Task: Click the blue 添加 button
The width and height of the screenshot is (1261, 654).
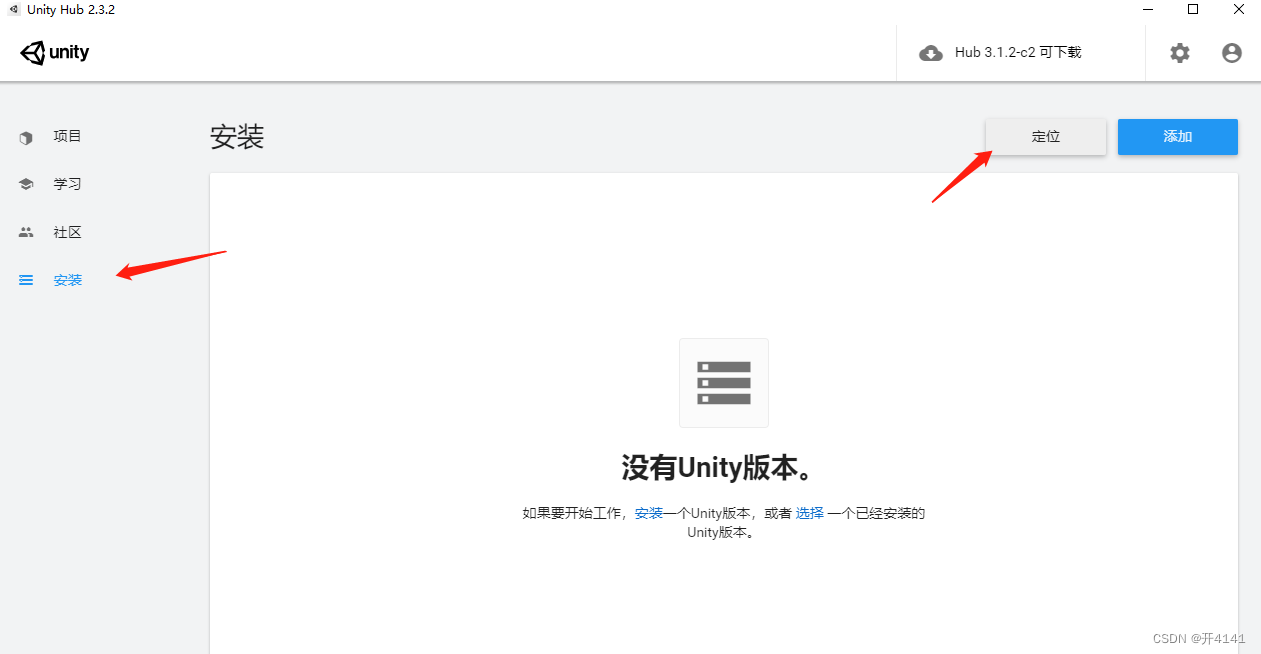Action: [x=1178, y=137]
